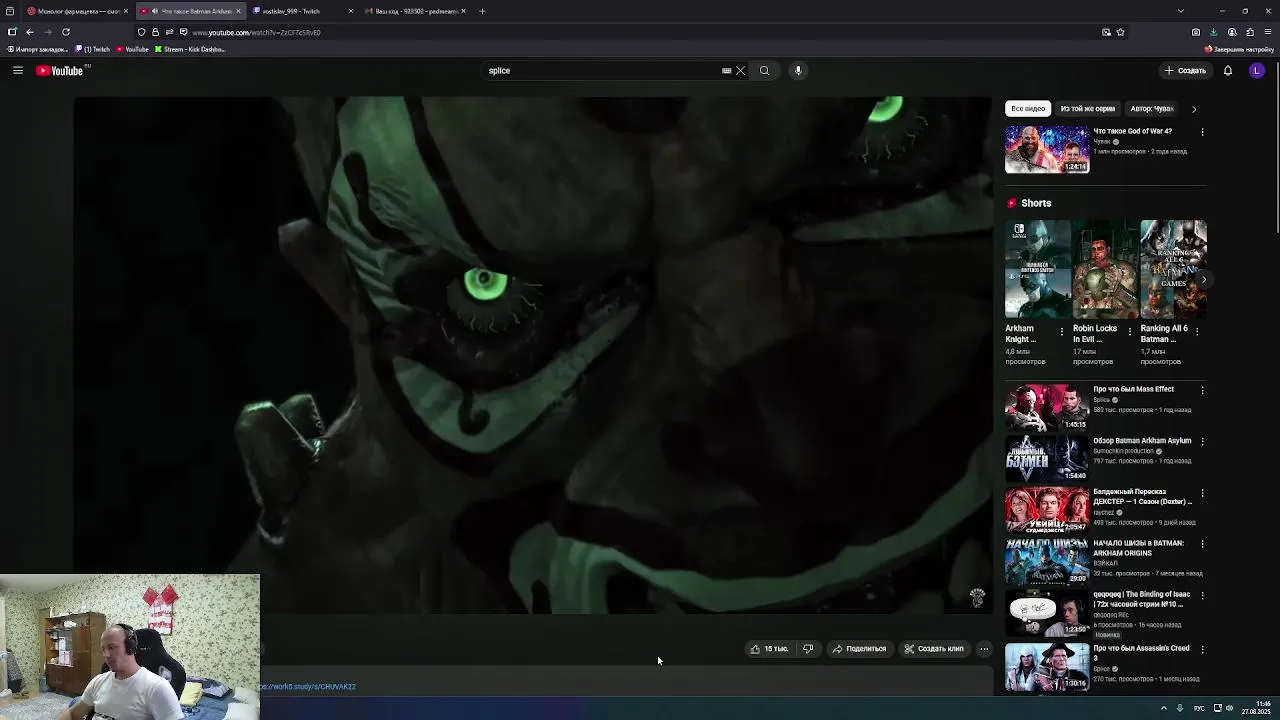Open the Stream - Kick Dashboard bookmark
Screen dimensions: 1280x720
190,49
